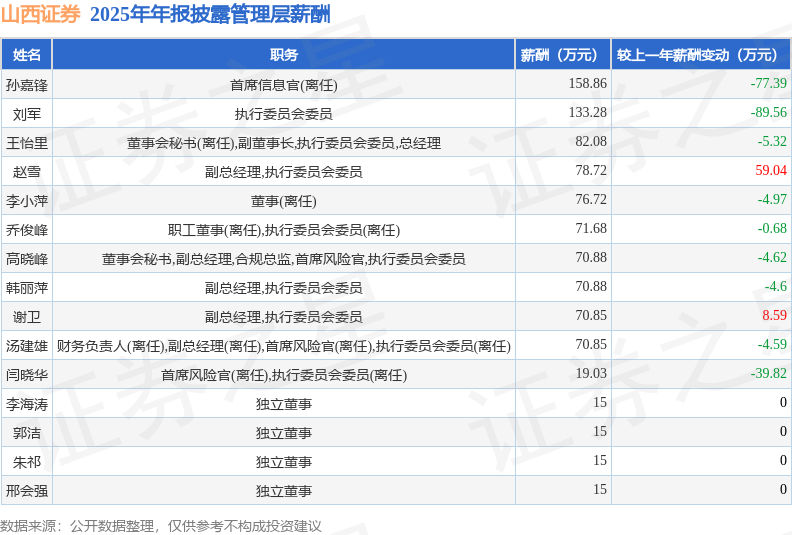Viewport: 792px width, 535px height.
Task: Select the name 郭洁
Action: (27, 433)
